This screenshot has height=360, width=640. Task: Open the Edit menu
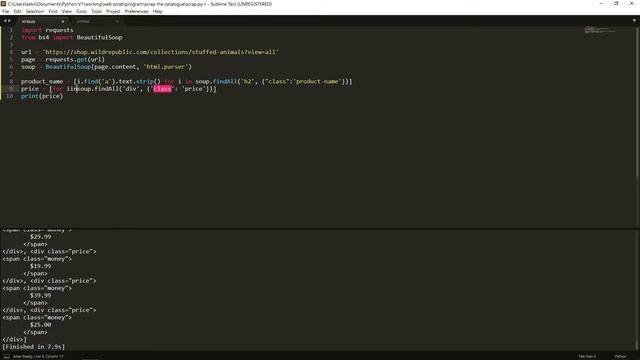point(18,11)
